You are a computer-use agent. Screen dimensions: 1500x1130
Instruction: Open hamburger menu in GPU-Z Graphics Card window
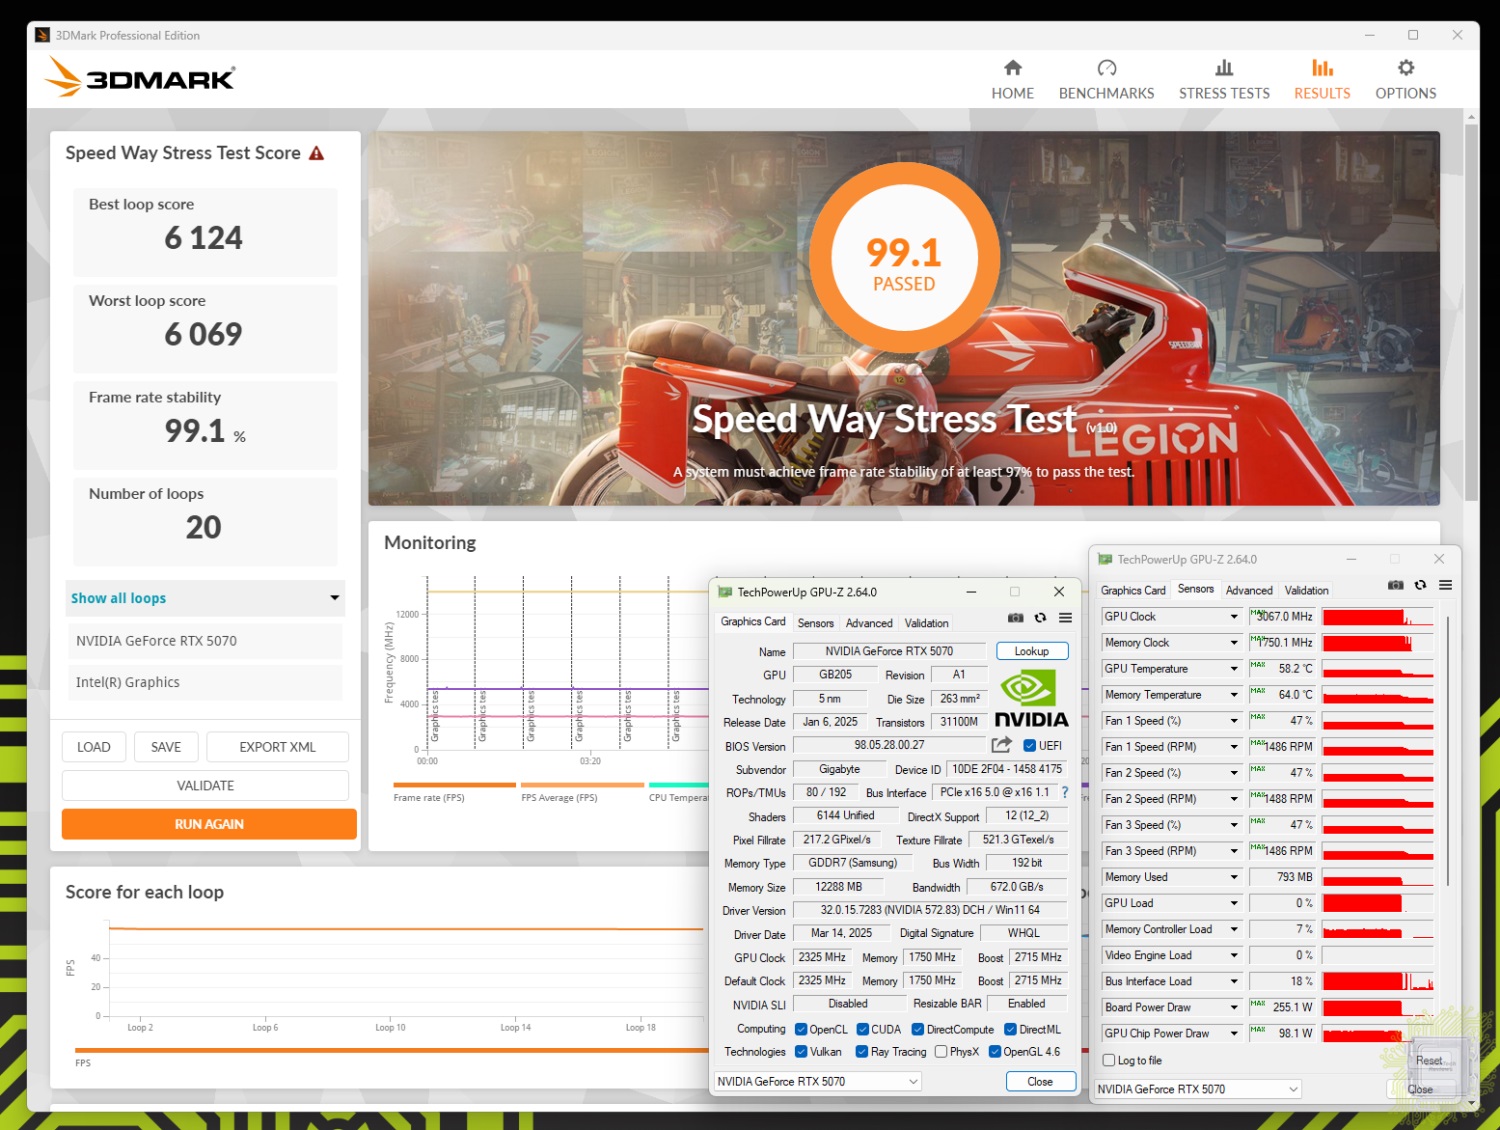point(1066,618)
